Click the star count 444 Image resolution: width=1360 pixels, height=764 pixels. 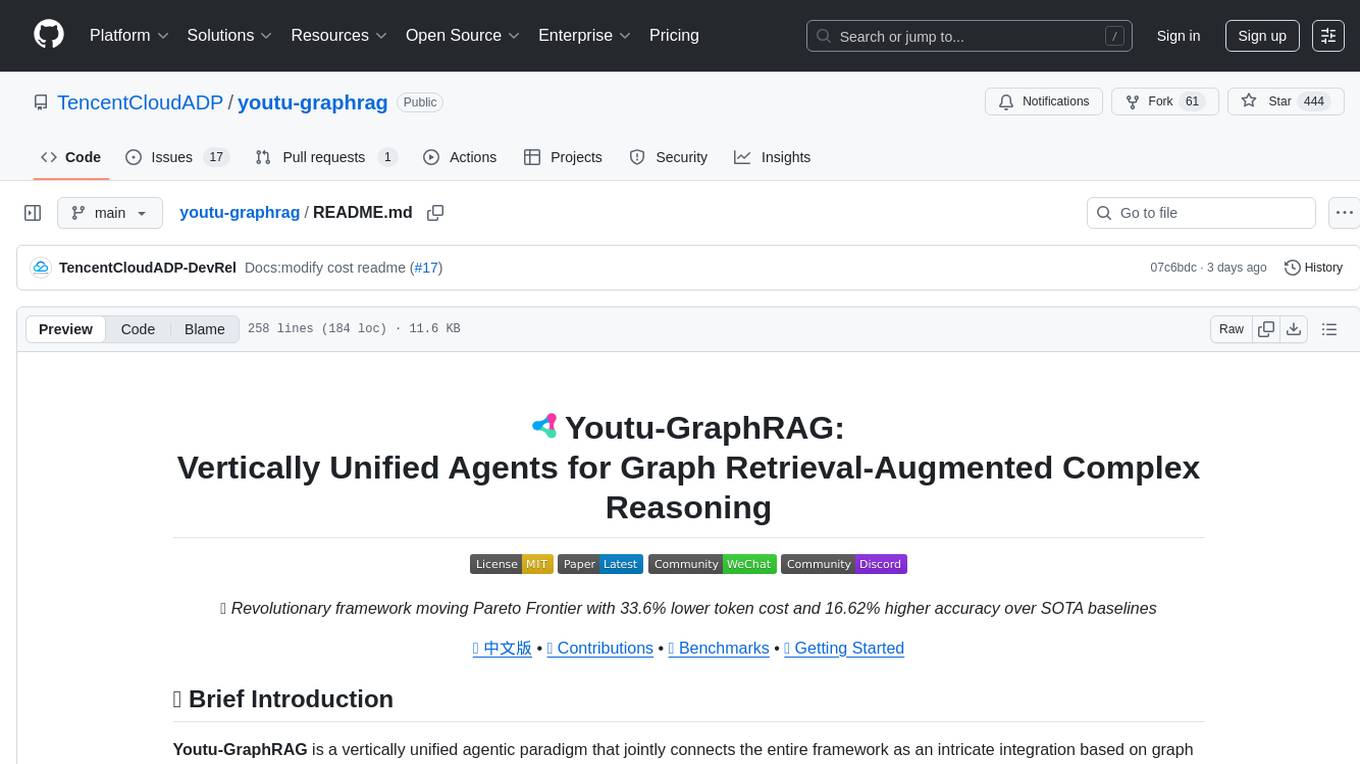coord(1314,102)
